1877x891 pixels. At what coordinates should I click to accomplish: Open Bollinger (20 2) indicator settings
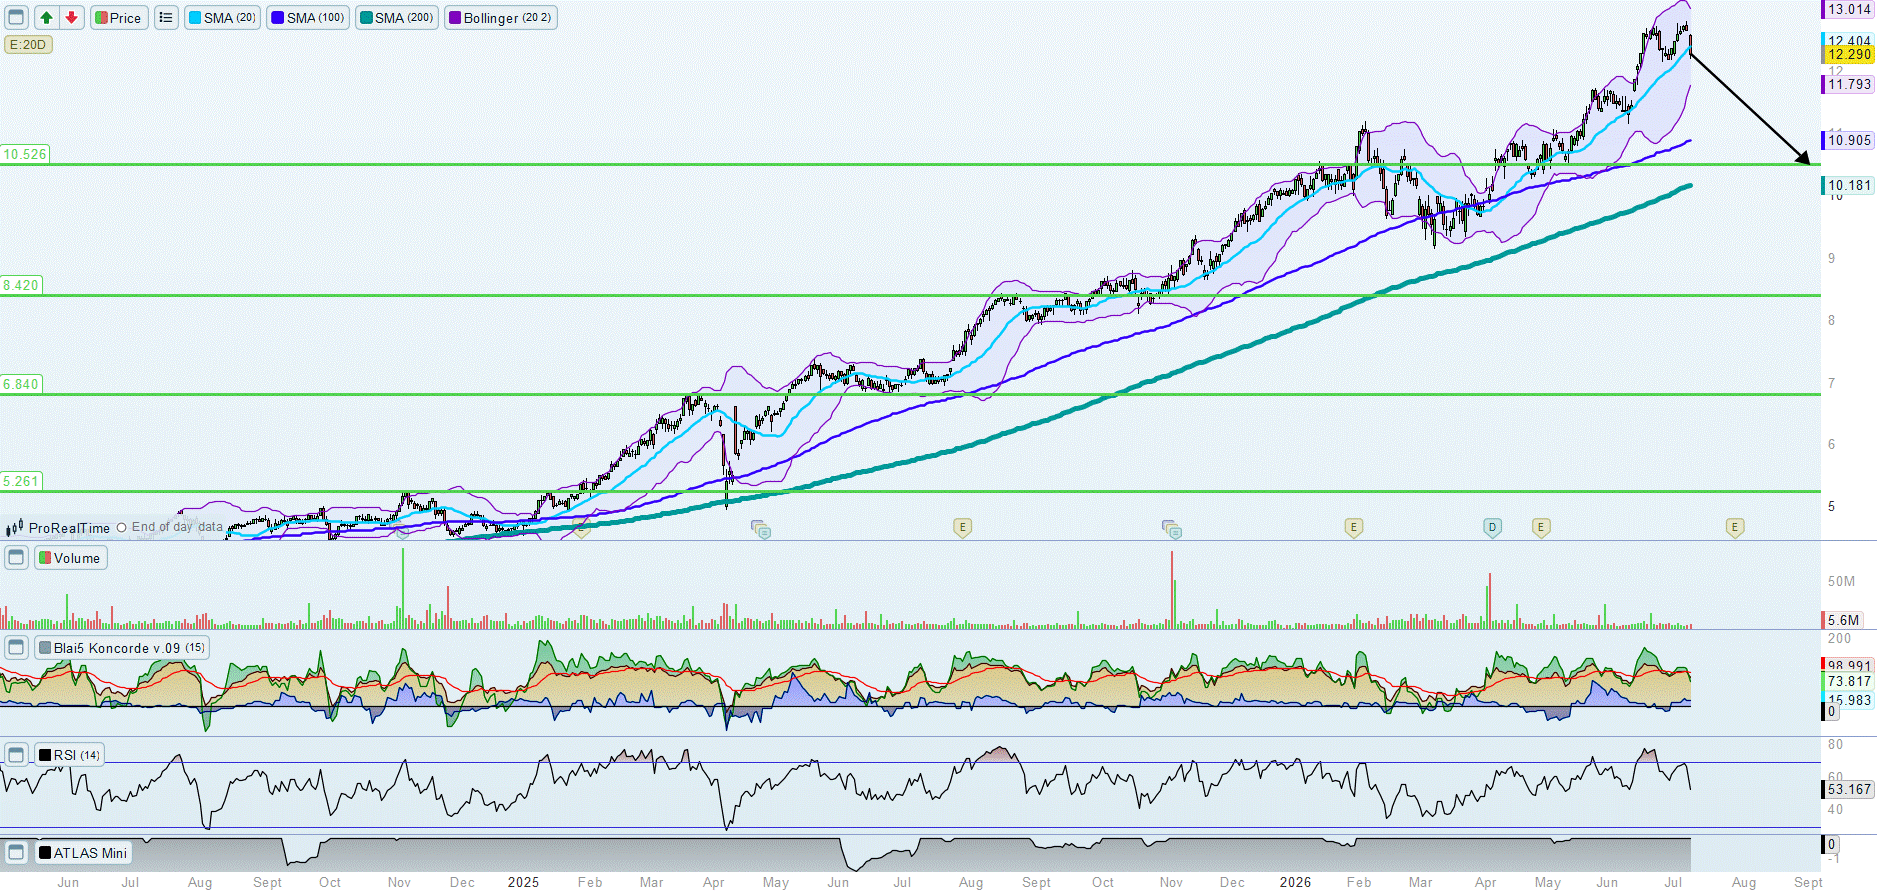[x=500, y=18]
